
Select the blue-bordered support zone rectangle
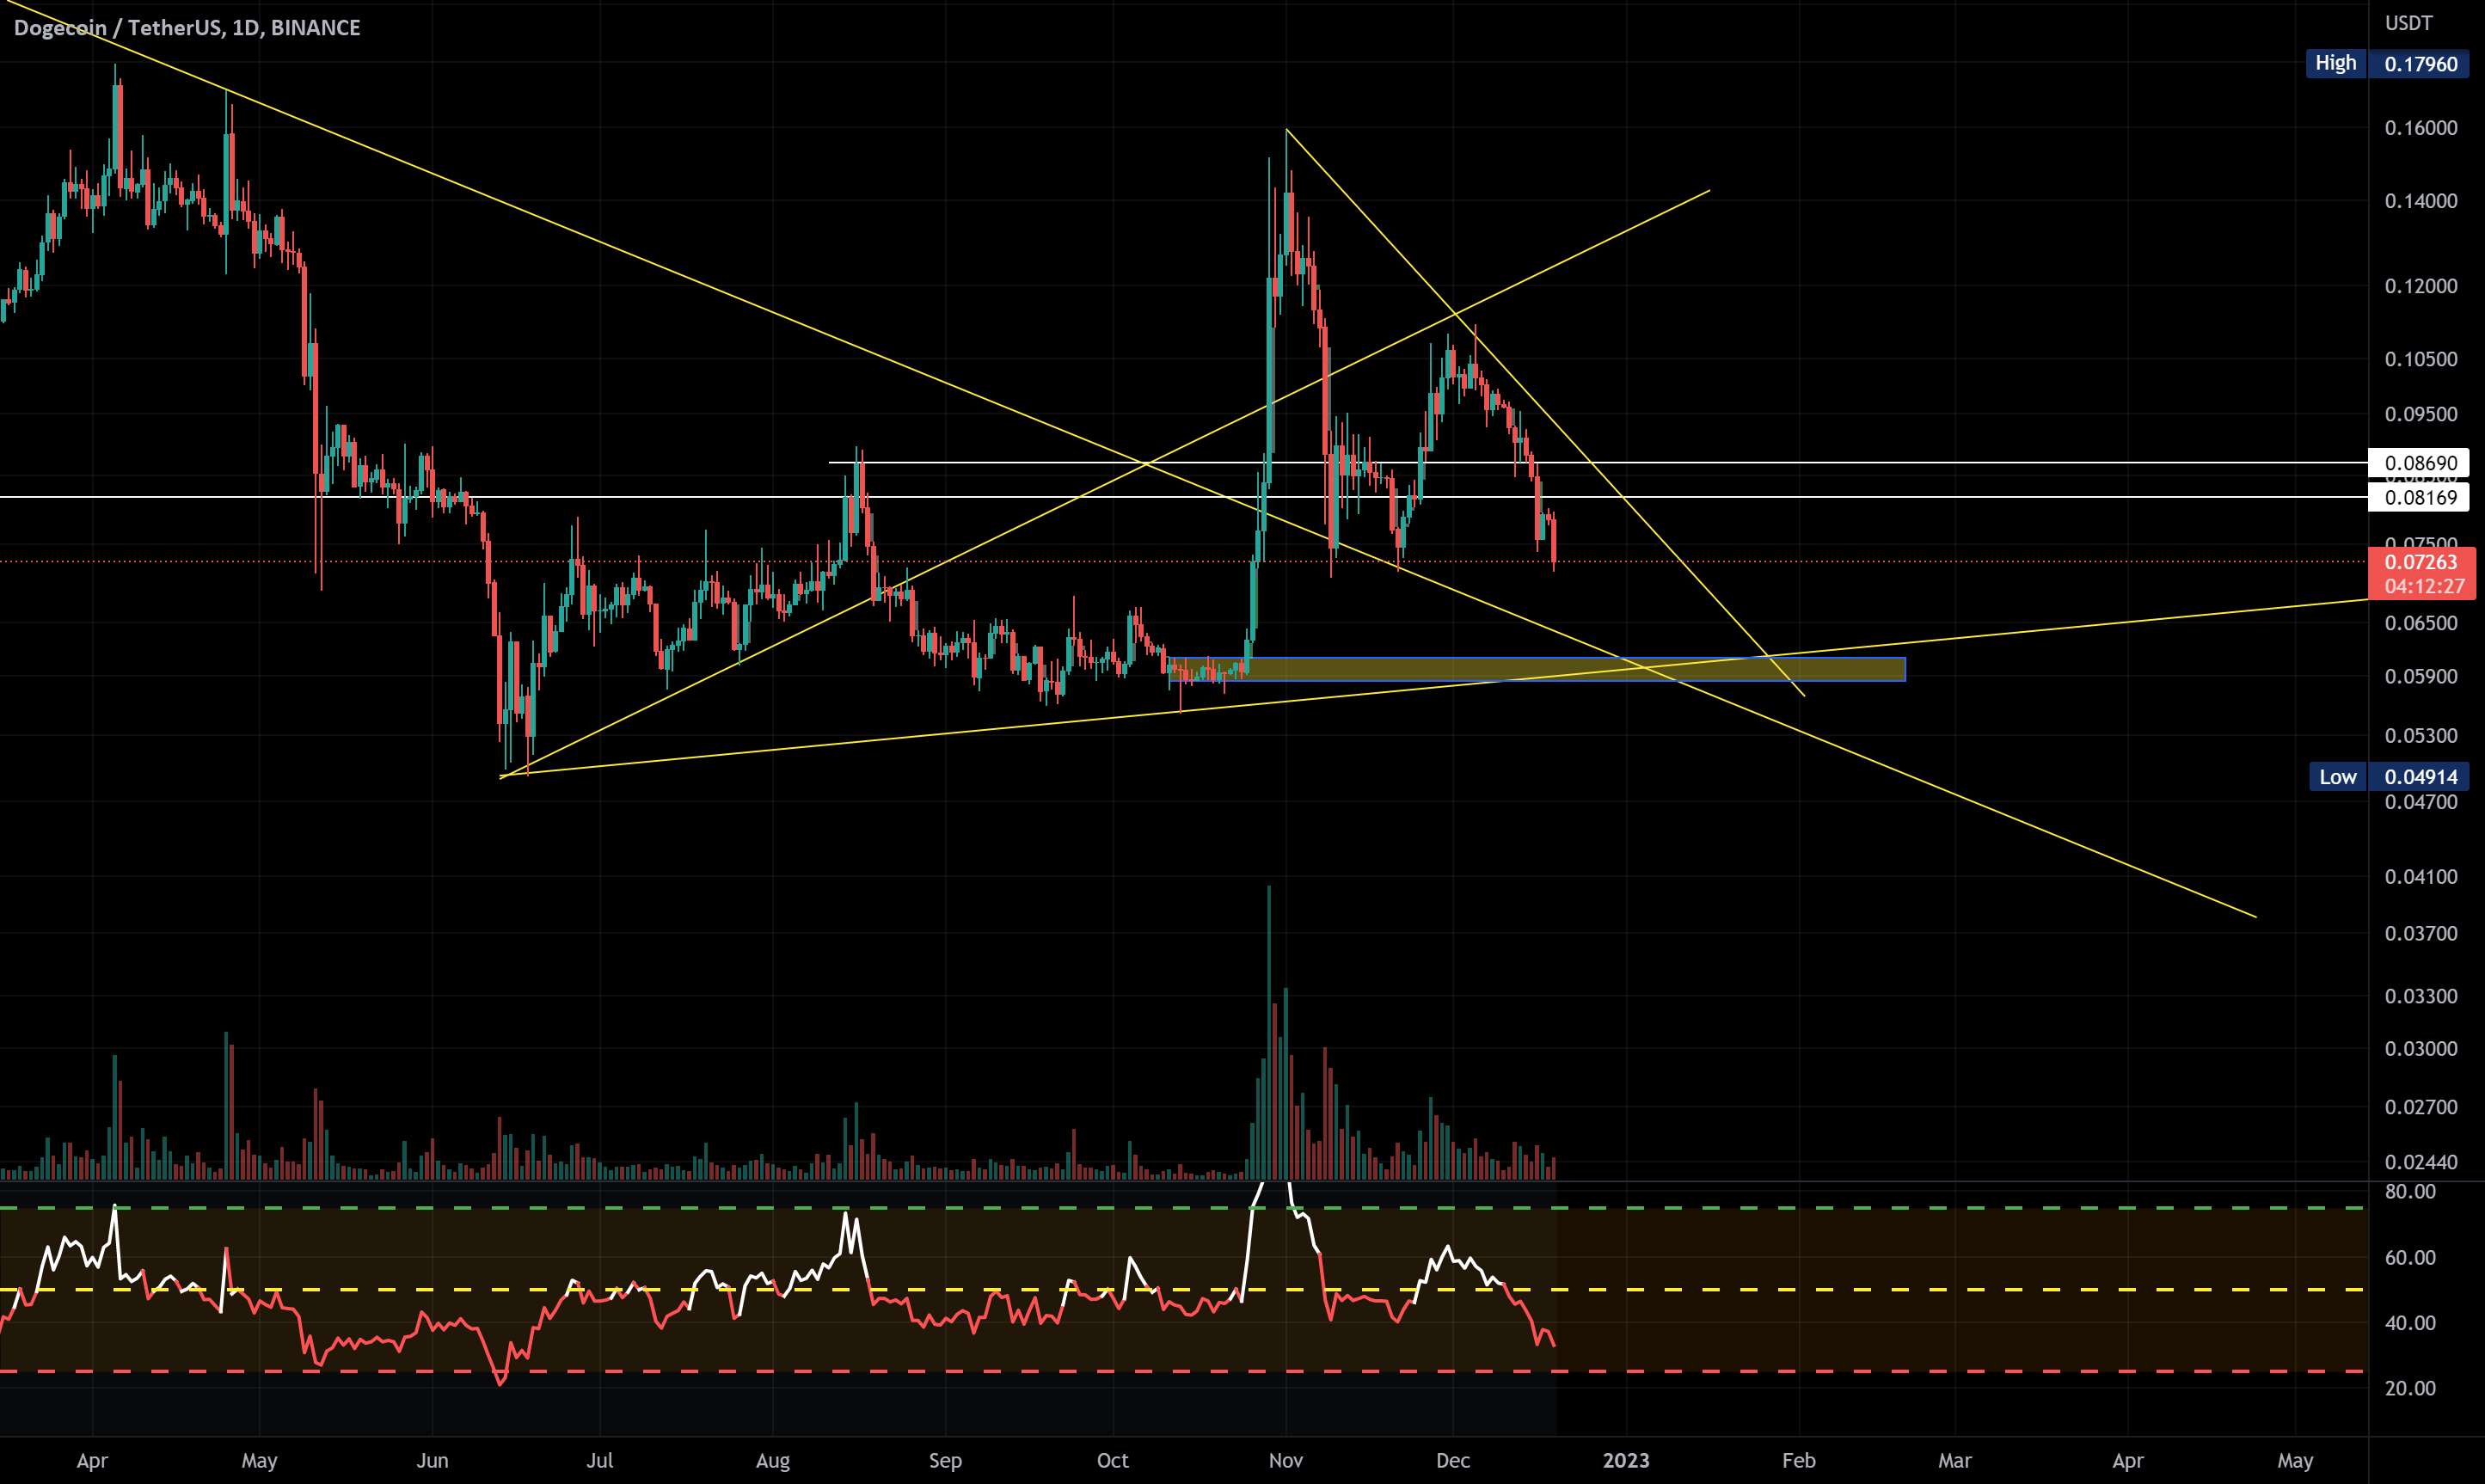[x=1537, y=669]
